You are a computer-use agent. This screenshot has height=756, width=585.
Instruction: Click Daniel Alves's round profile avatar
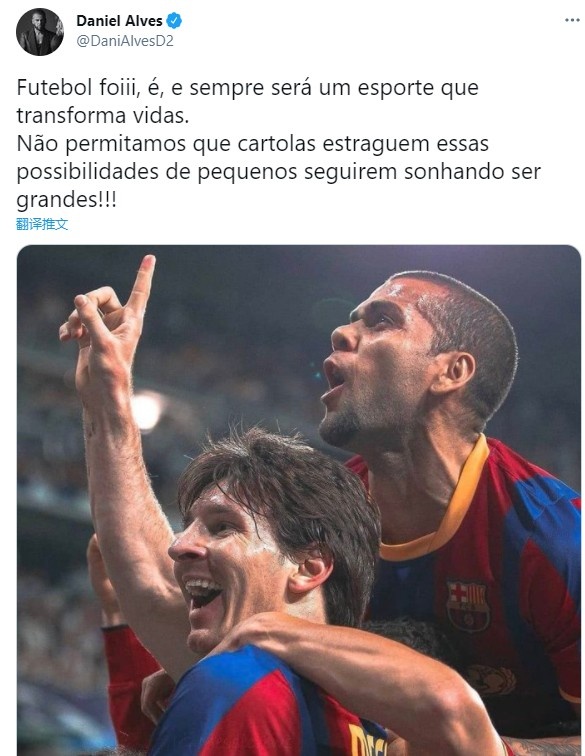click(40, 31)
